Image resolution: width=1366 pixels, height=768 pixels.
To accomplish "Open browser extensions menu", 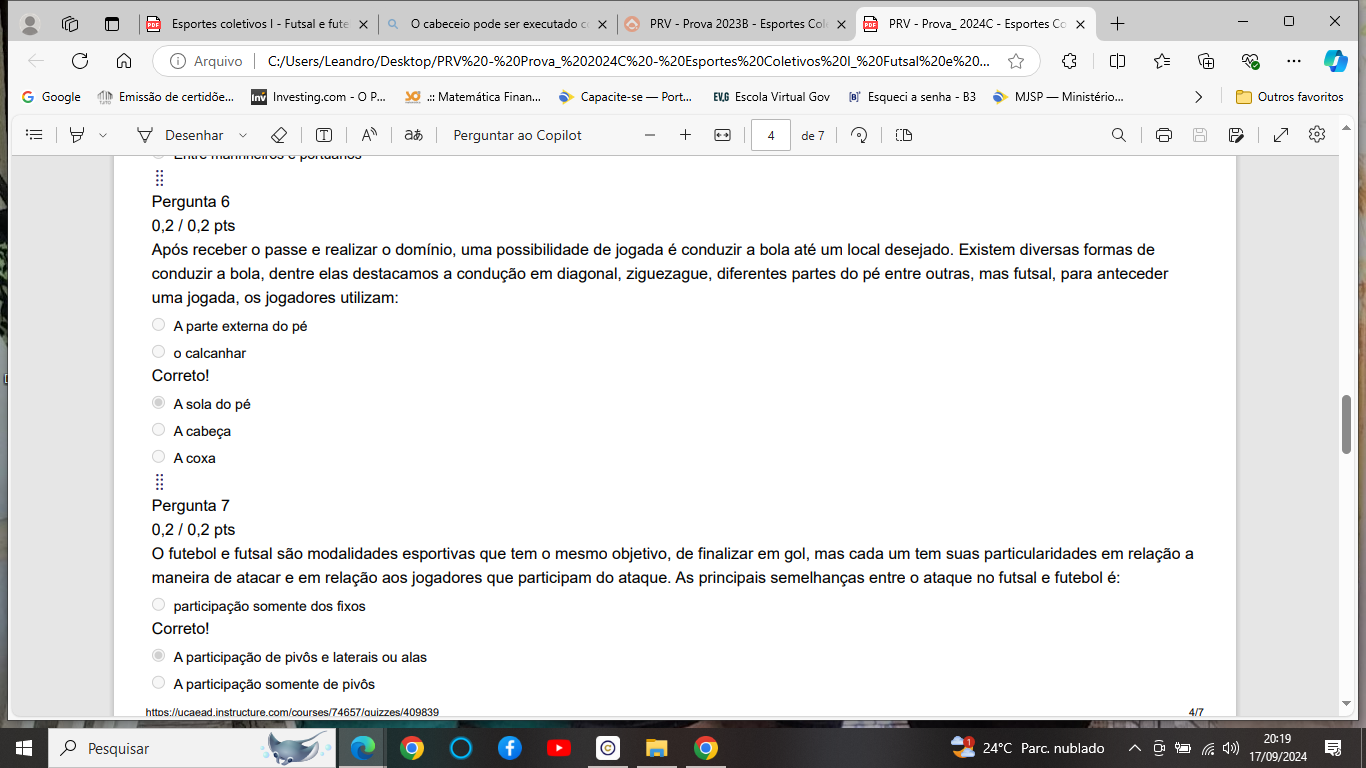I will coord(1069,61).
